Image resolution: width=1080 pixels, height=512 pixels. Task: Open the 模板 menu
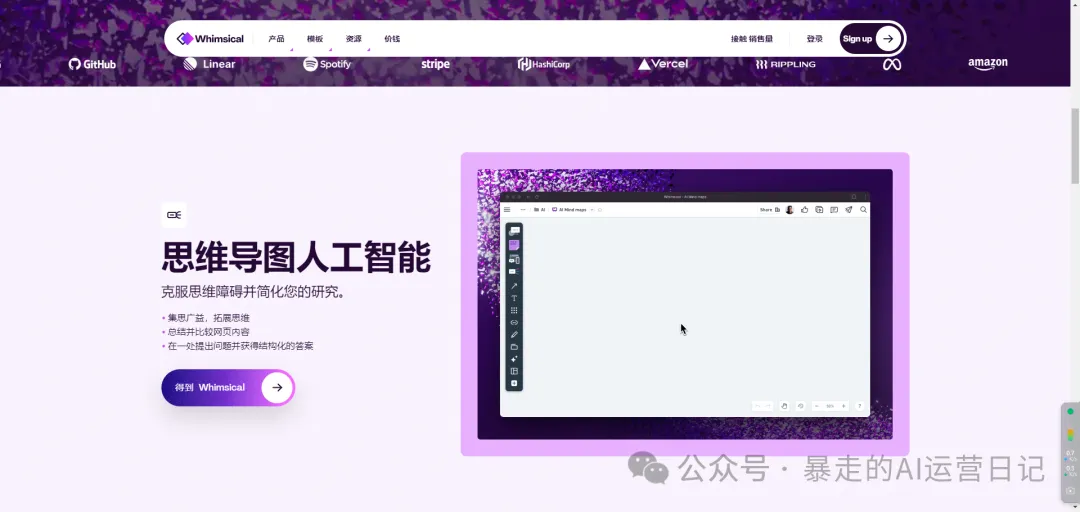click(315, 39)
